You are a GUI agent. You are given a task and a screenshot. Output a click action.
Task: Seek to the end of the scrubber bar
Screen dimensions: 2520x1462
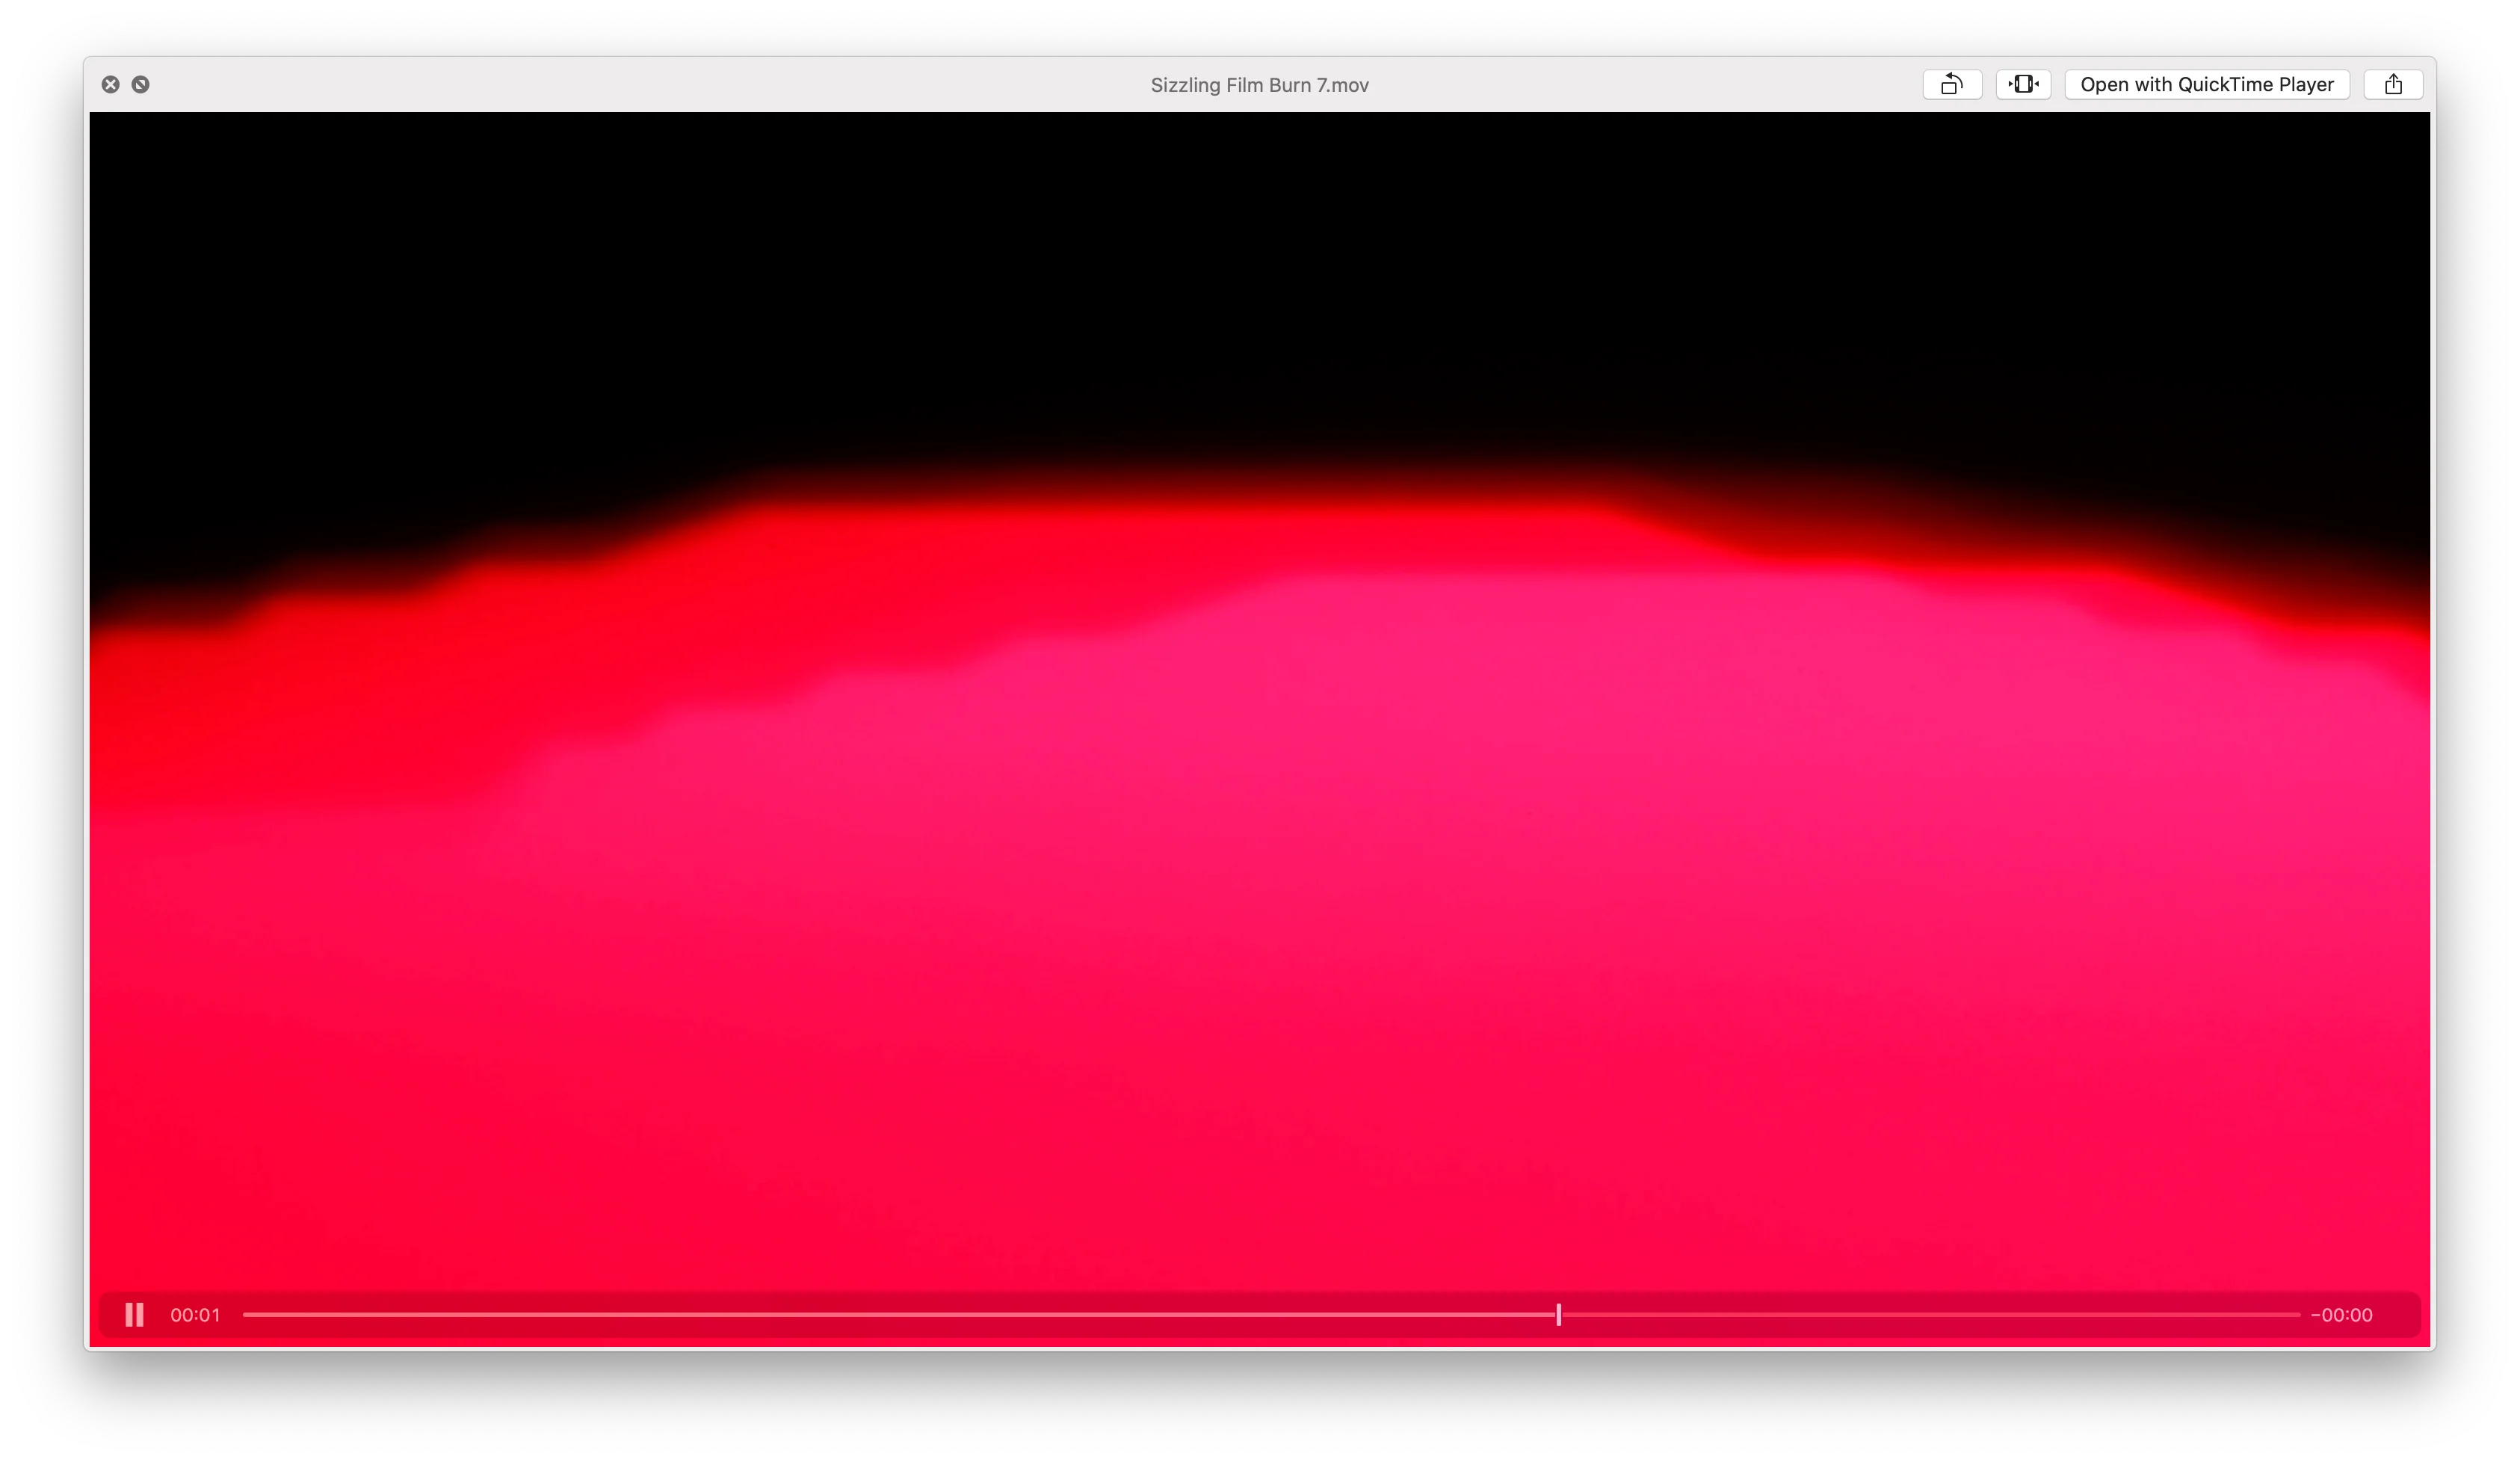pos(2297,1314)
